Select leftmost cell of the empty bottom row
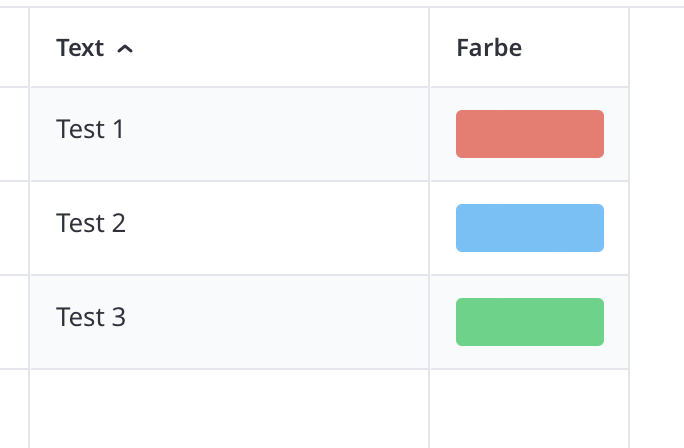Image resolution: width=684 pixels, height=448 pixels. pyautogui.click(x=14, y=408)
